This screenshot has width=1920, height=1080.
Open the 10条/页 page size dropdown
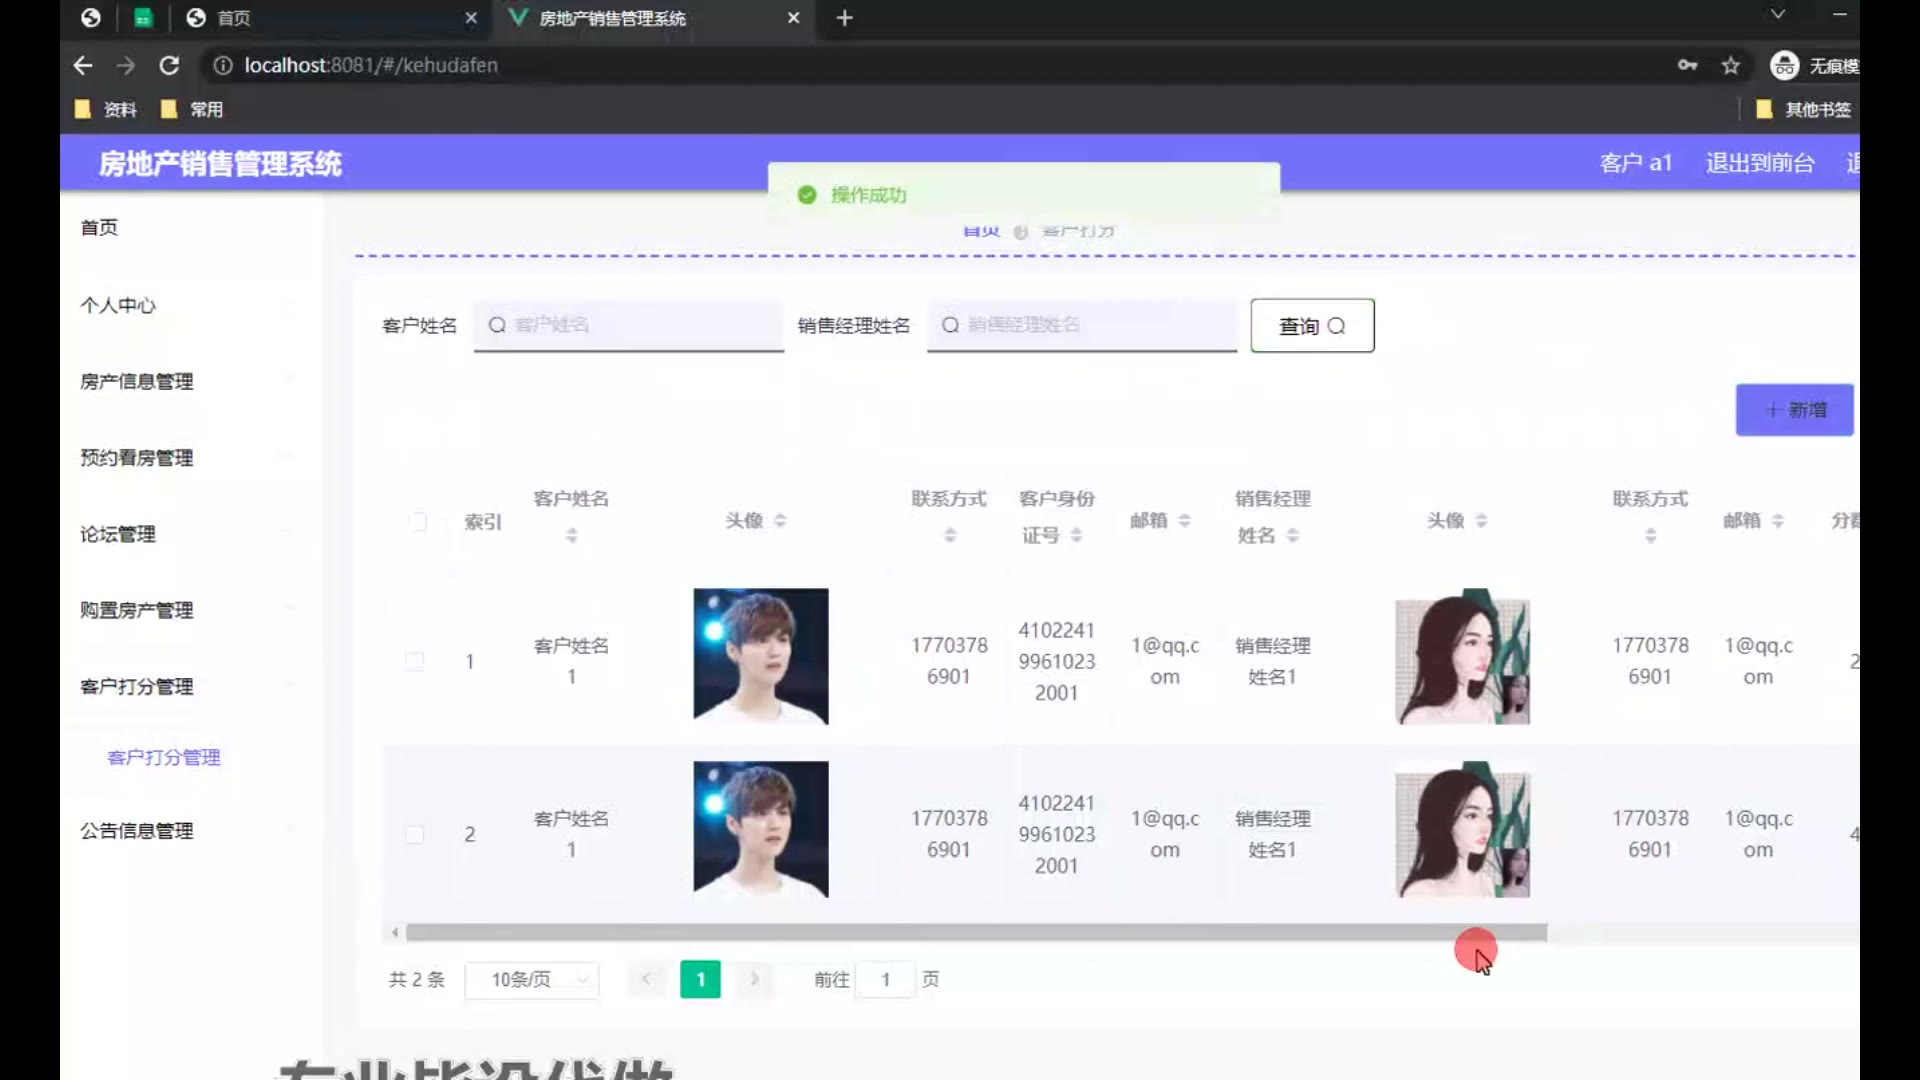(x=532, y=979)
